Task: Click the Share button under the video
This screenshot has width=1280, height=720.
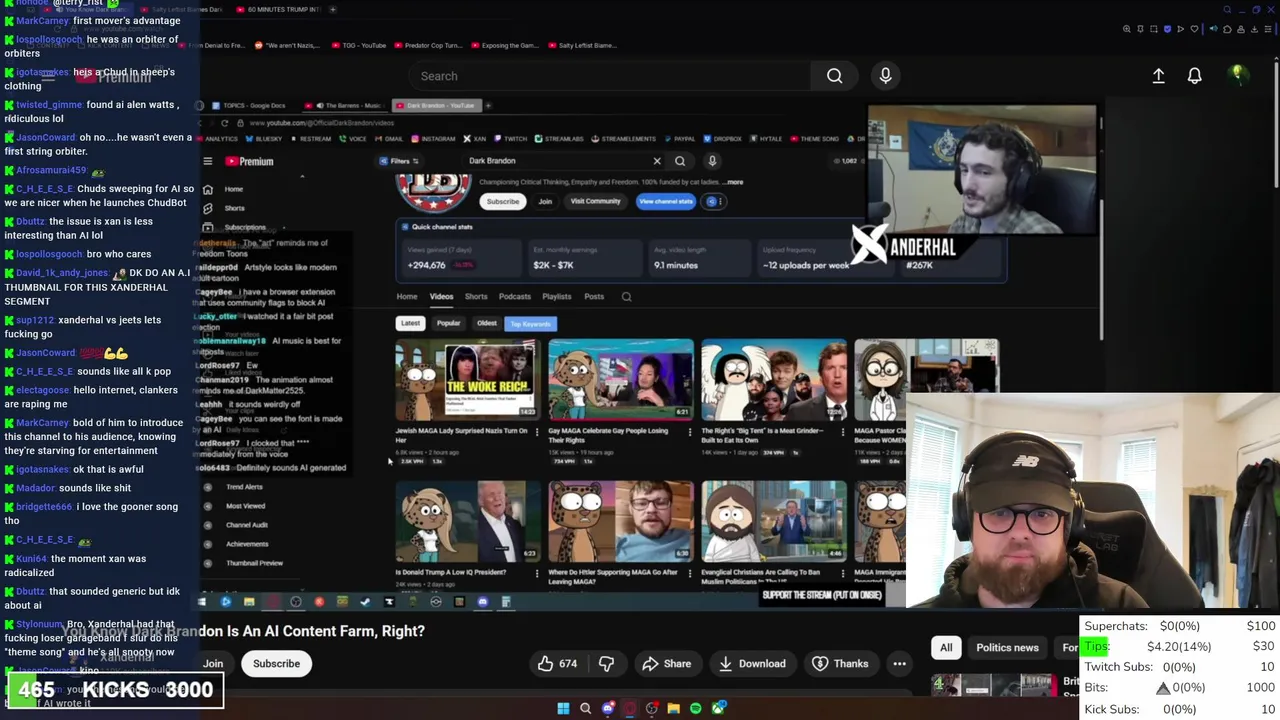Action: 666,663
